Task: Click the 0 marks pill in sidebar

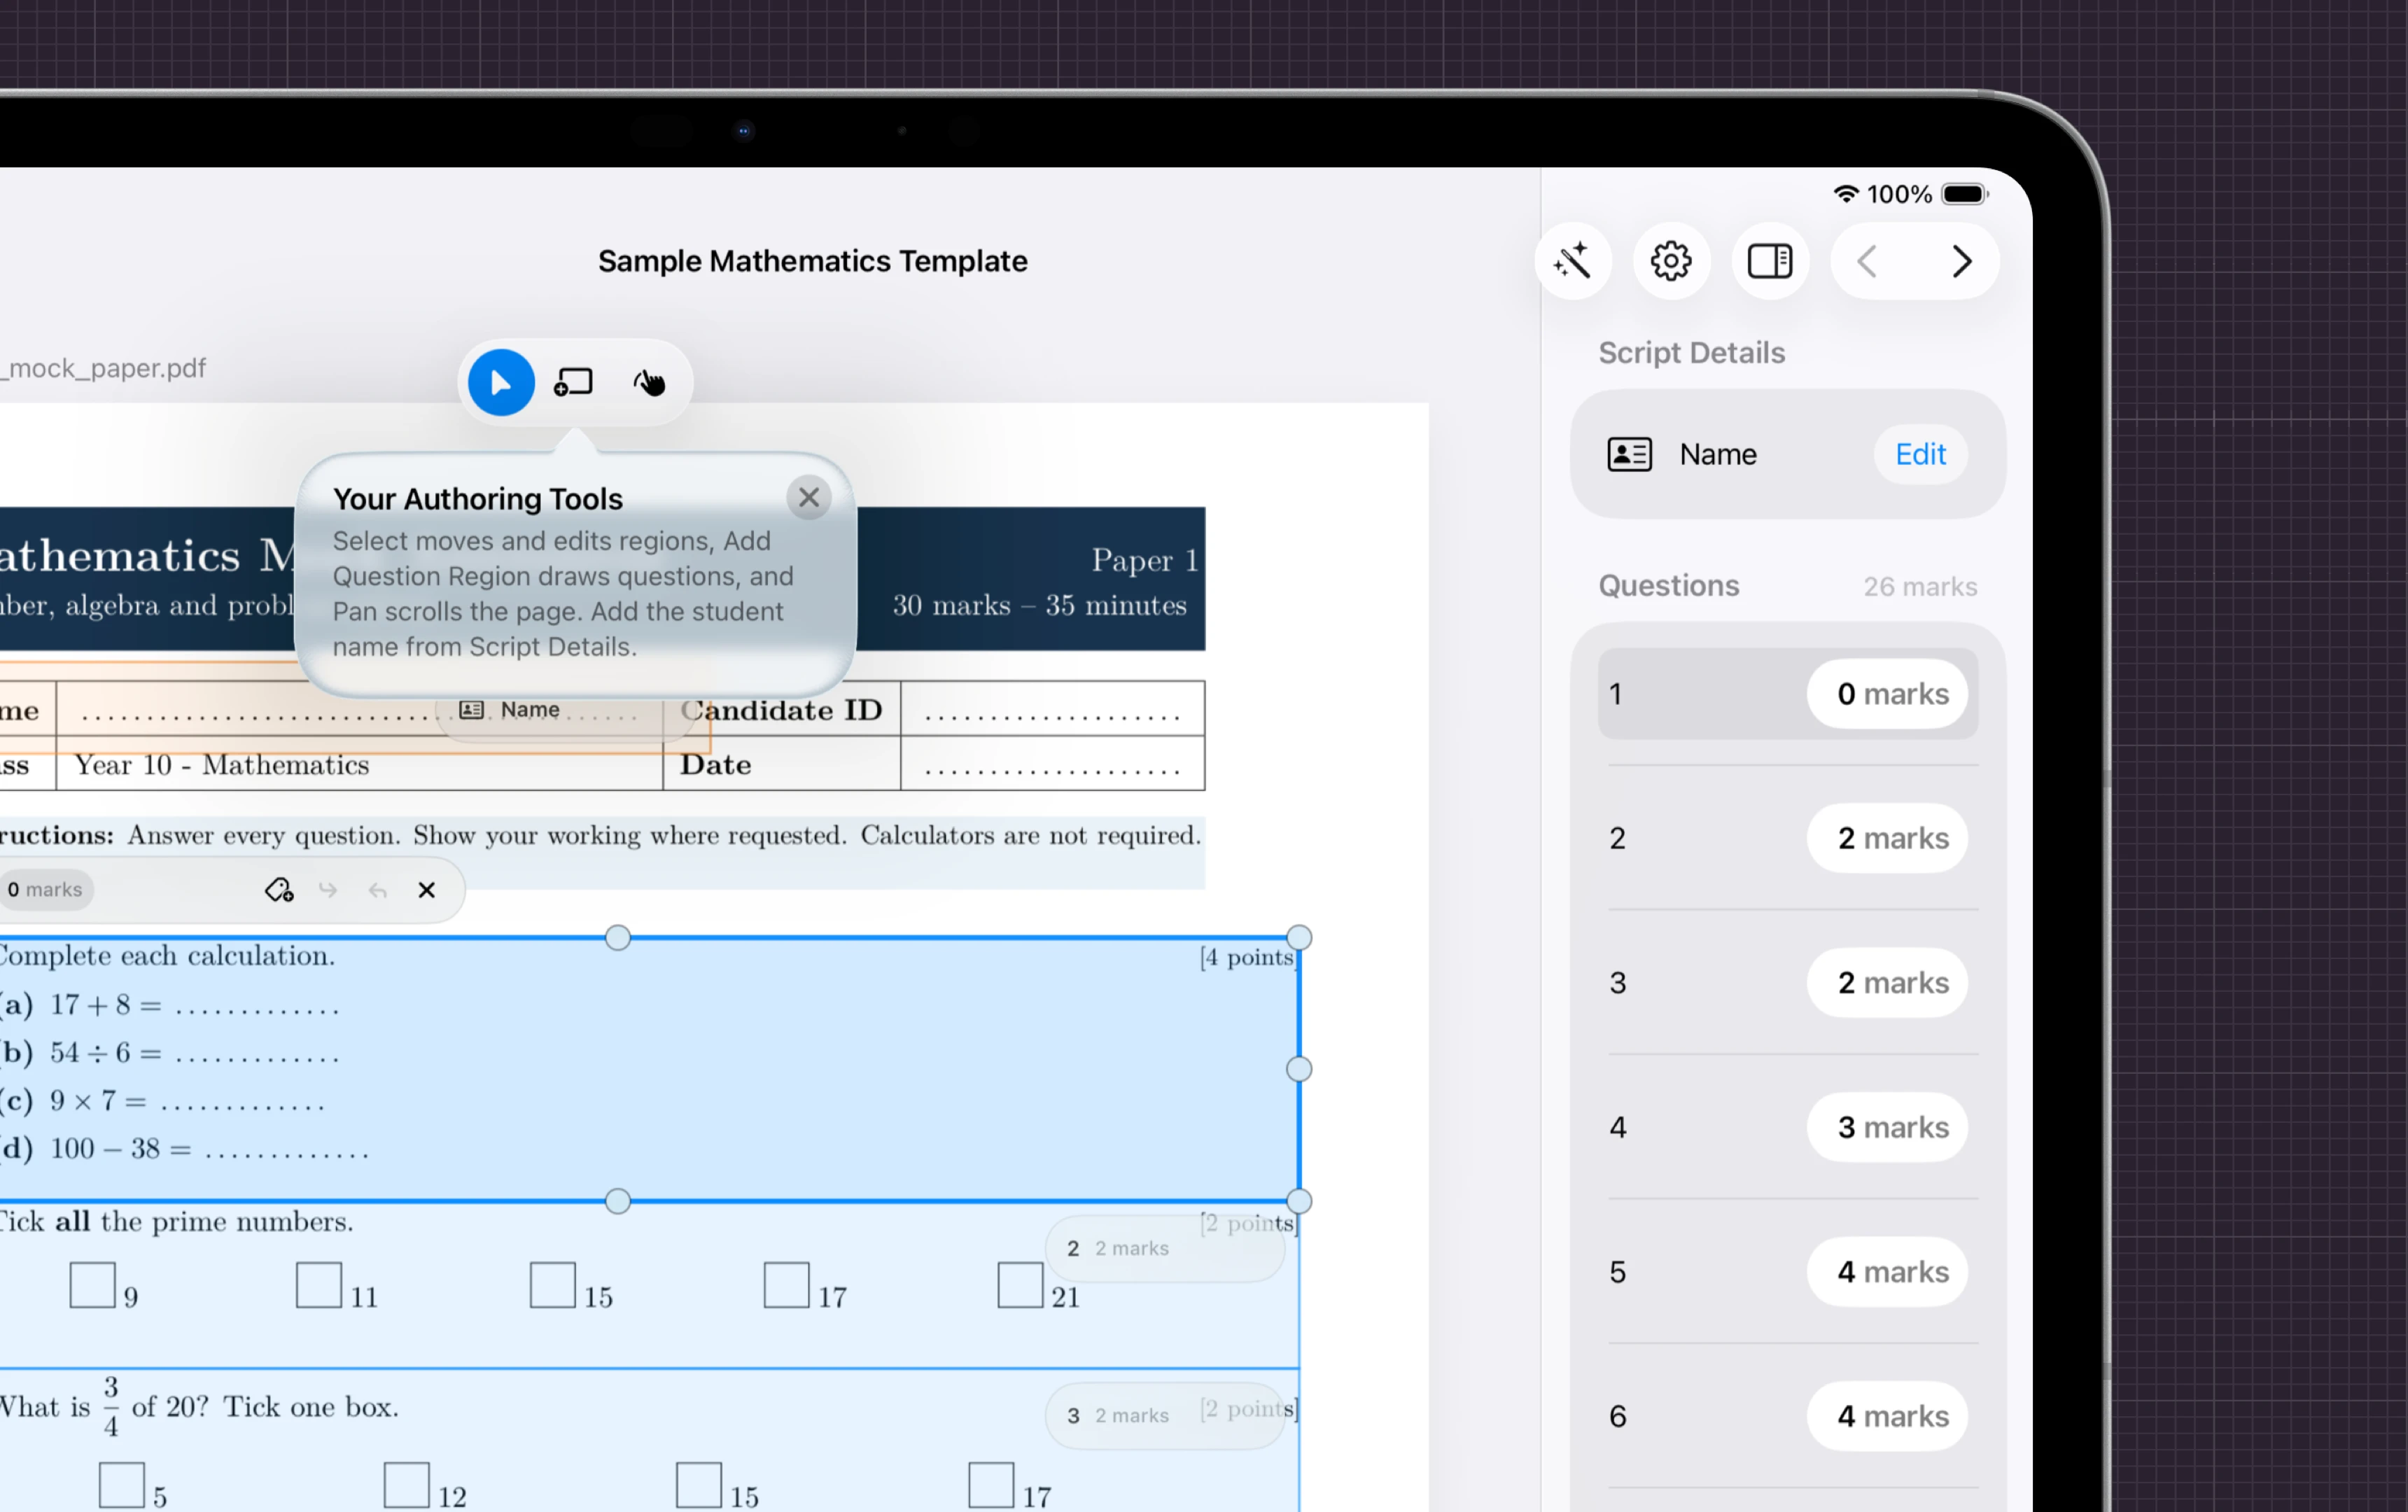Action: (1888, 694)
